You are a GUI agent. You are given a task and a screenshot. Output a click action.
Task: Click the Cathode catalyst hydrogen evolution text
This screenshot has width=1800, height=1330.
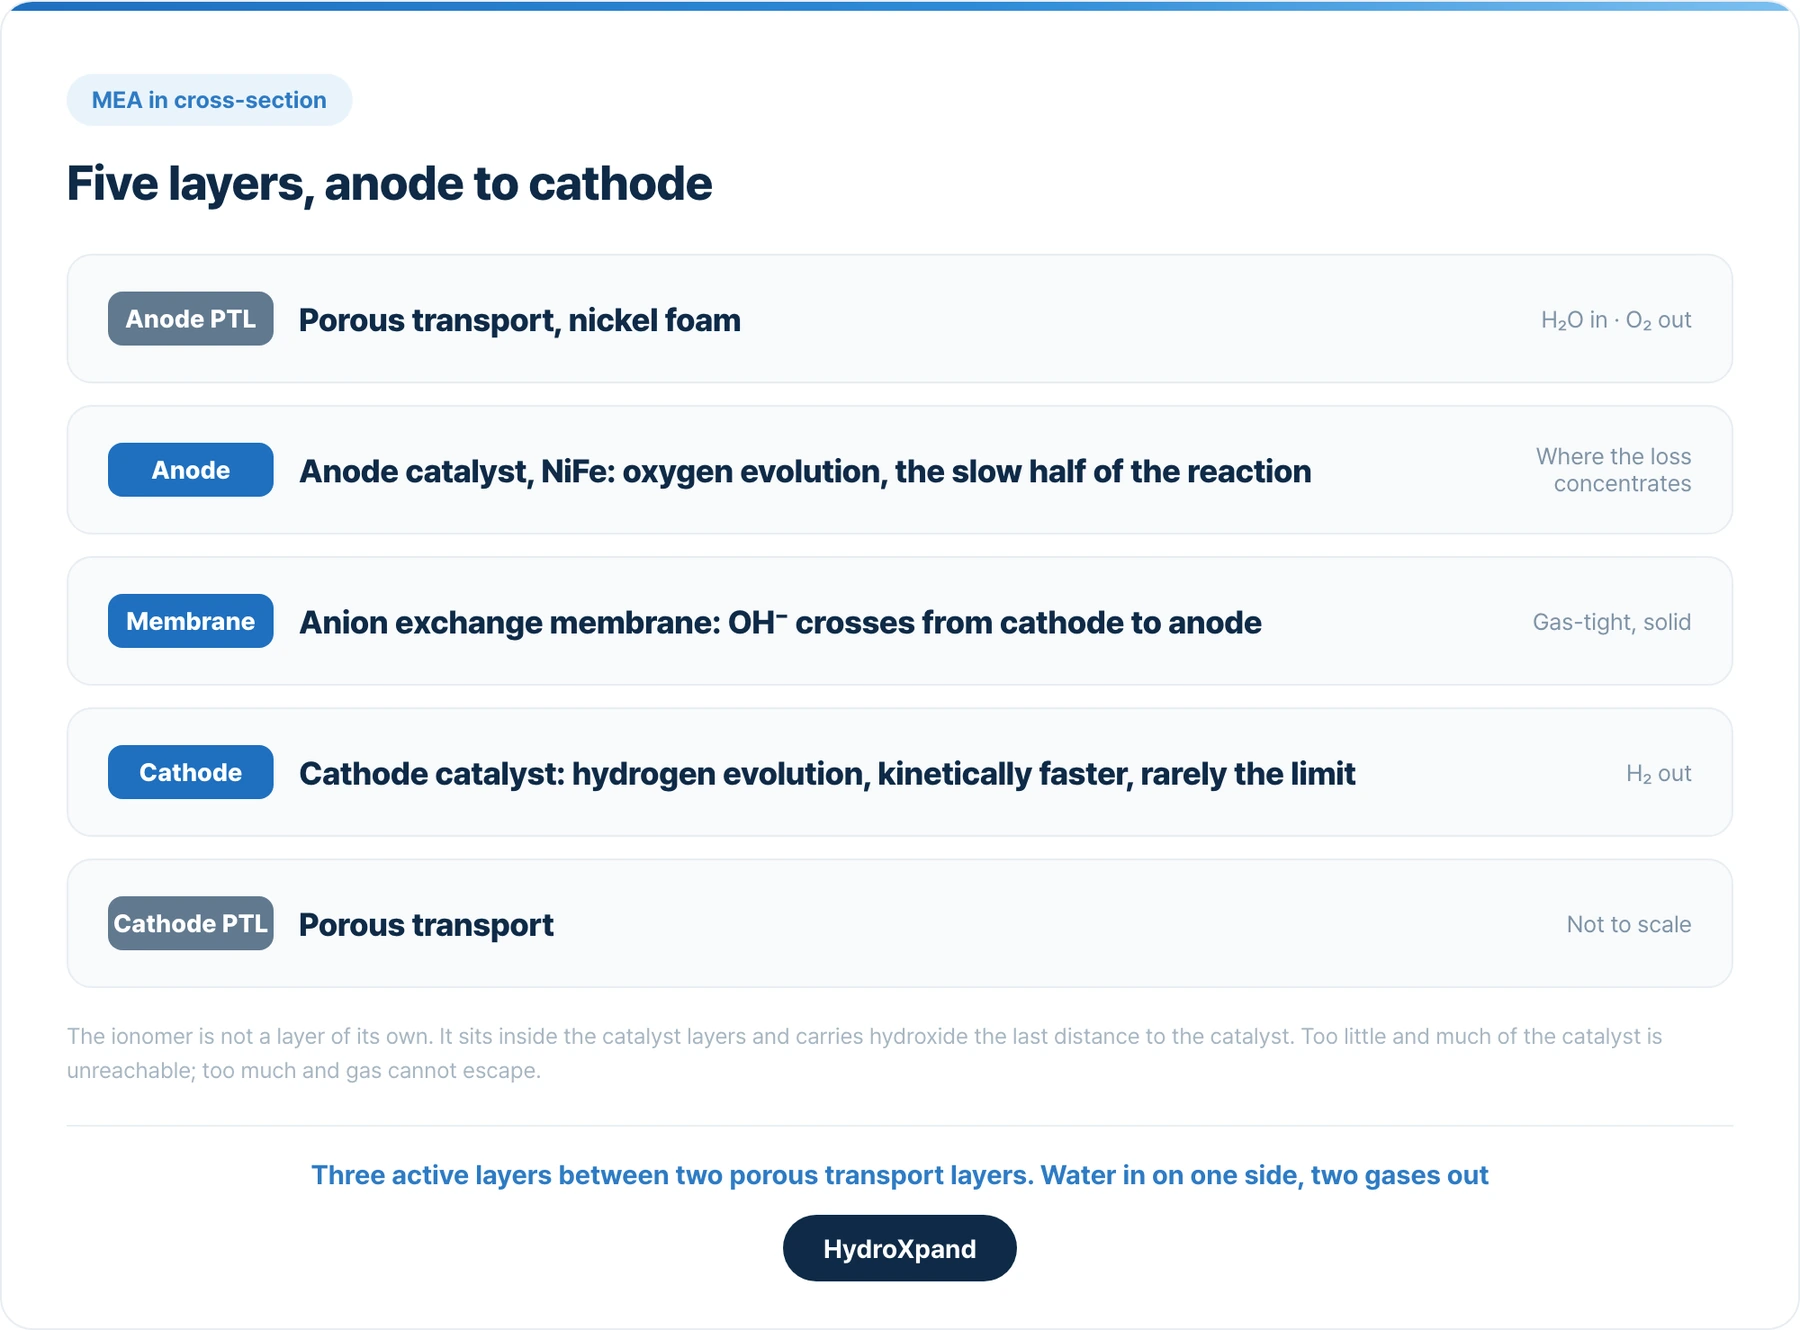click(827, 773)
